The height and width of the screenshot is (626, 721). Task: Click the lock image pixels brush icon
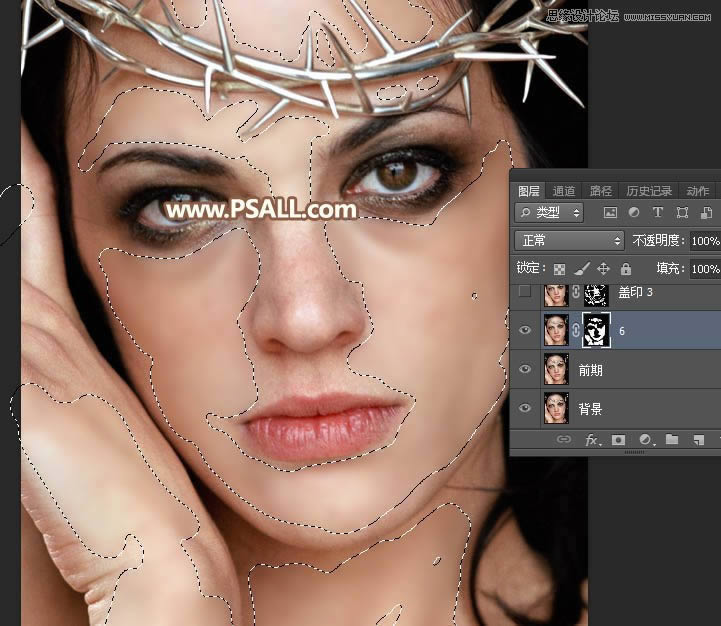[582, 269]
